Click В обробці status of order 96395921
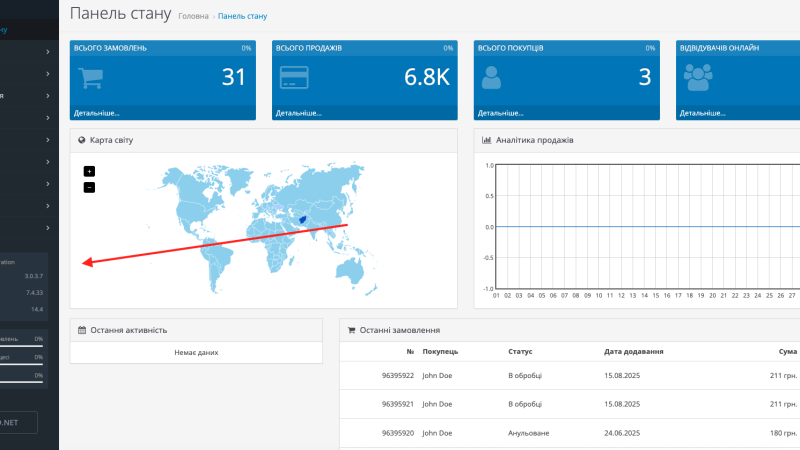The height and width of the screenshot is (450, 800). click(x=525, y=404)
